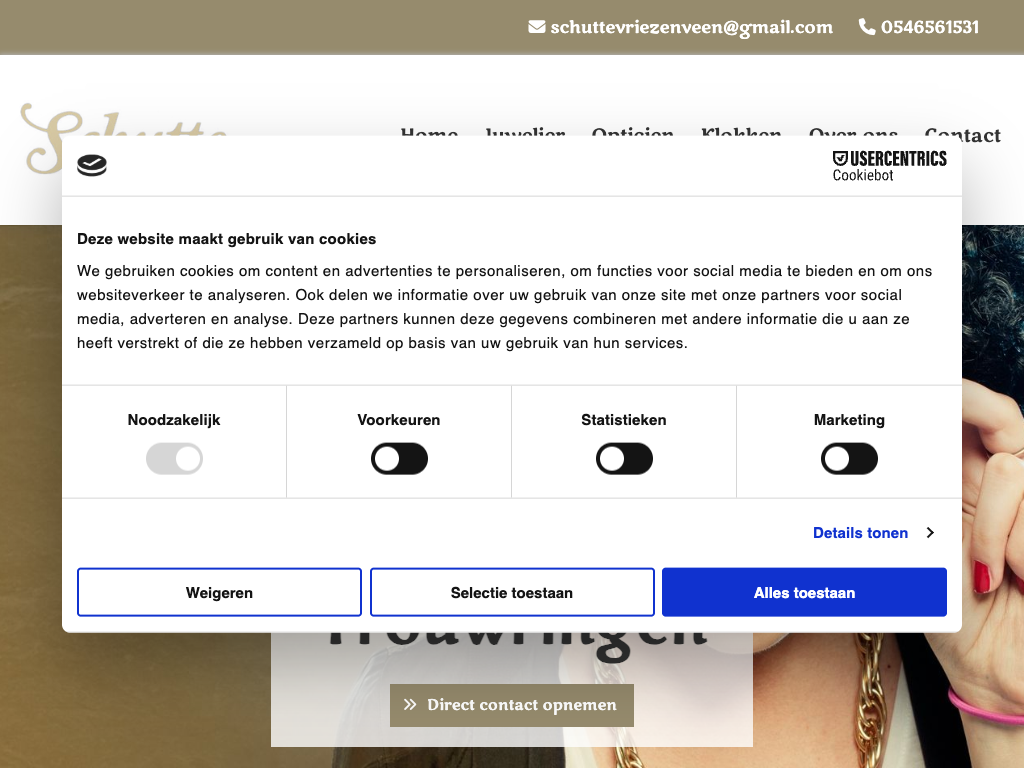The height and width of the screenshot is (768, 1024).
Task: Open the Contact menu item
Action: tap(962, 134)
